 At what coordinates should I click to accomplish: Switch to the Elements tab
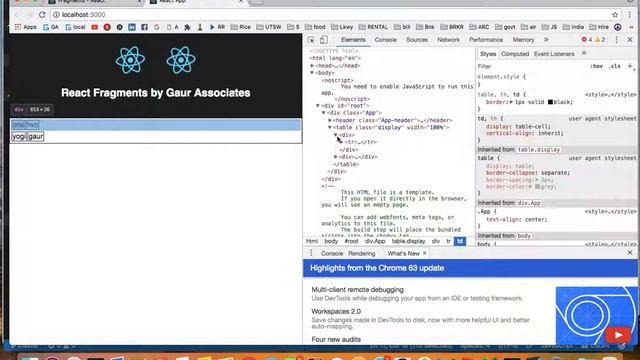click(353, 40)
